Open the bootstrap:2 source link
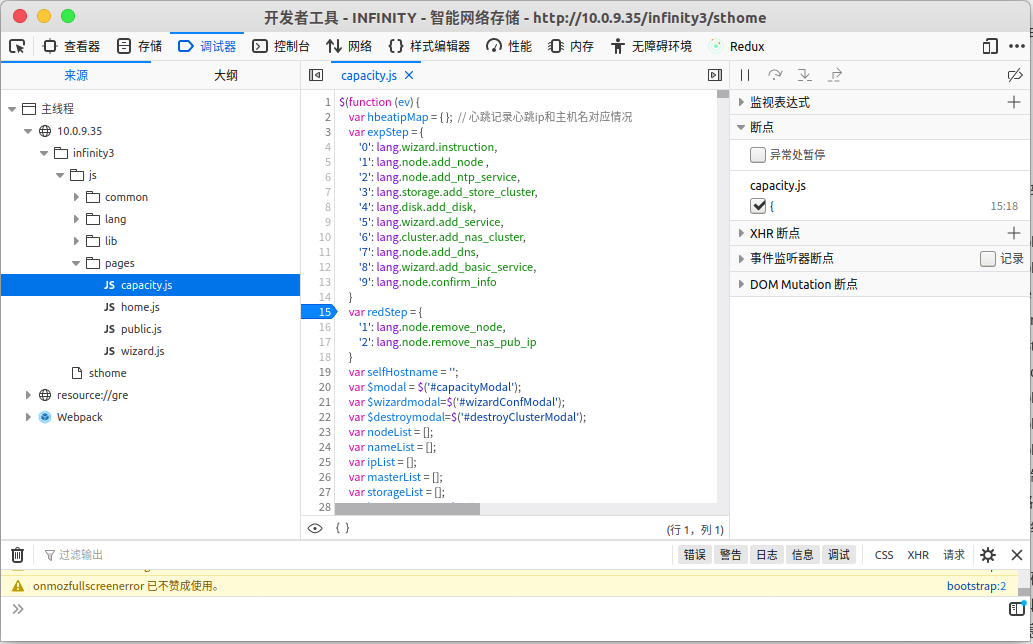The width and height of the screenshot is (1033, 644). pos(976,586)
